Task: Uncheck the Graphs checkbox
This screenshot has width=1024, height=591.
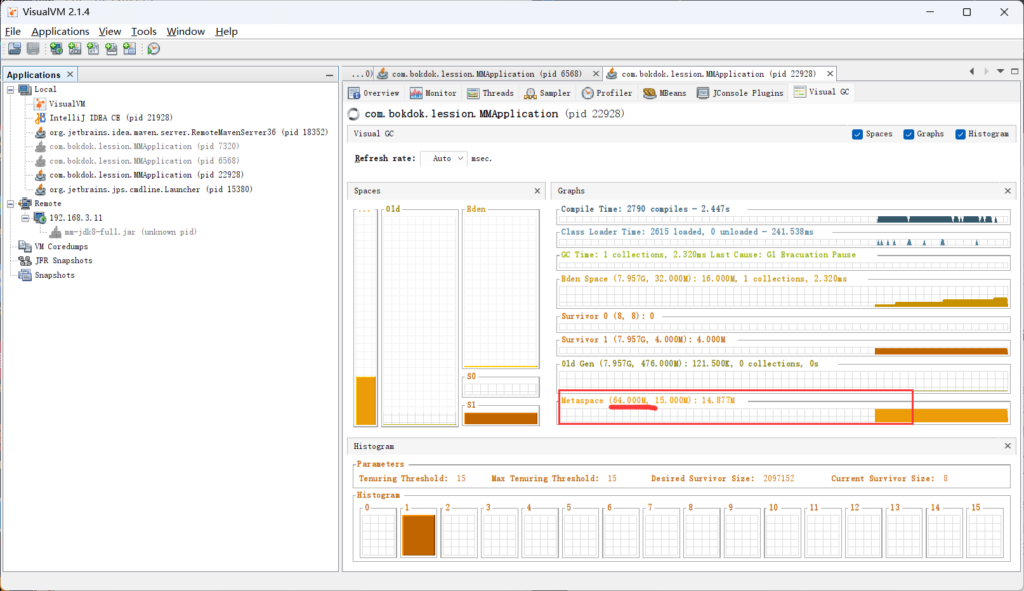Action: click(908, 134)
